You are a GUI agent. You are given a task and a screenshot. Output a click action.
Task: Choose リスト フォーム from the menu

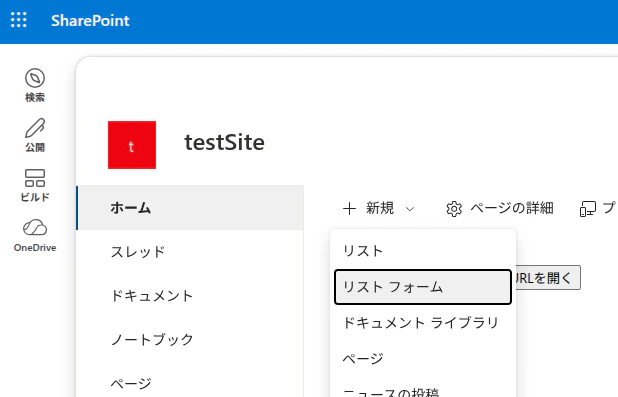tap(423, 287)
